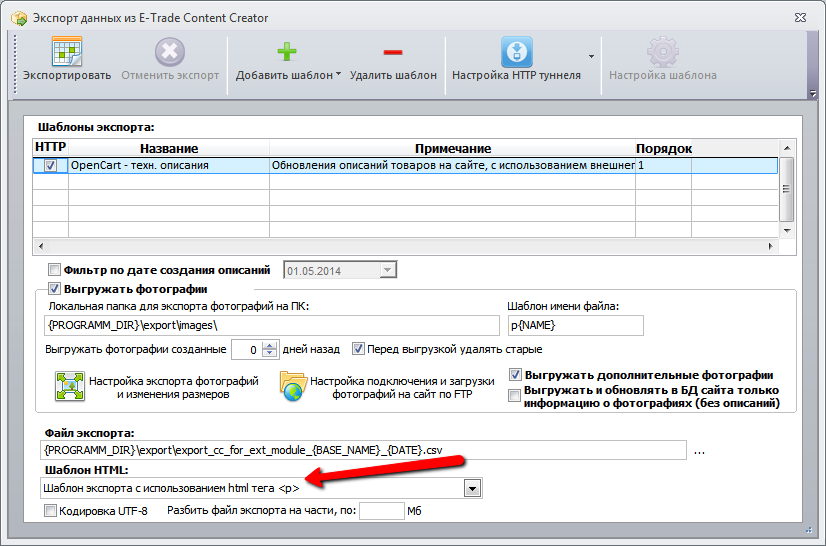Click the Экспортировать toolbar icon
826x546 pixels.
(x=67, y=51)
